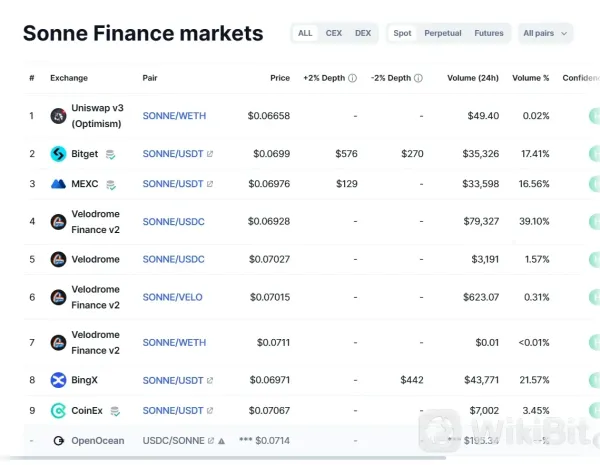
Task: Click the +2% Depth info icon
Action: 352,78
